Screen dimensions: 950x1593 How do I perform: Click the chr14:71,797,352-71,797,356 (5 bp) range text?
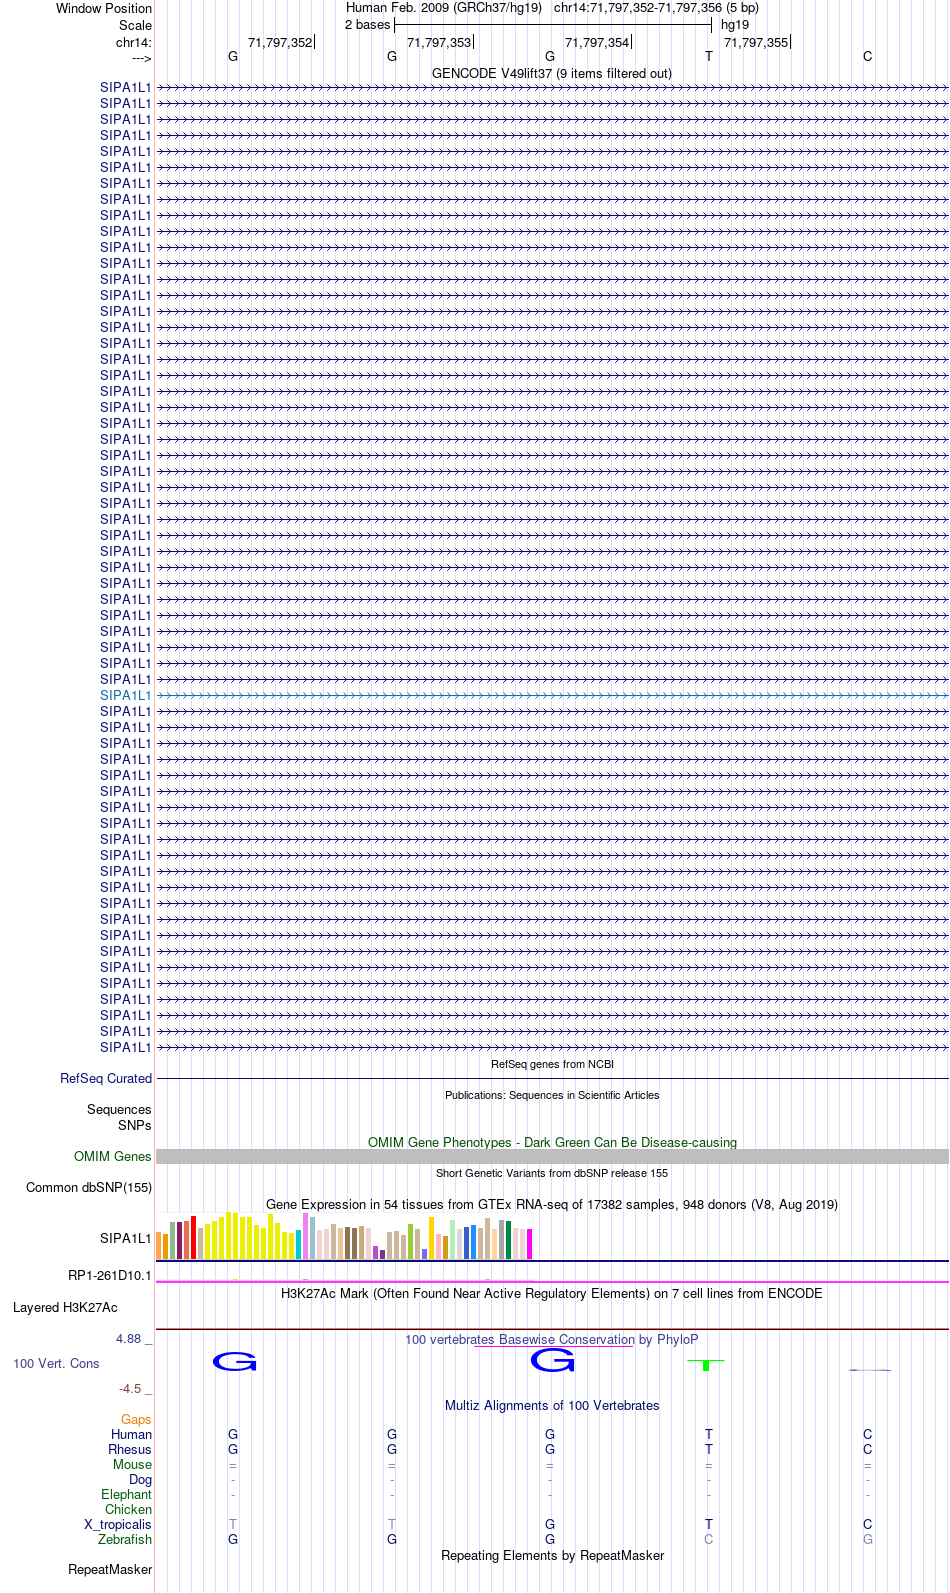(x=656, y=7)
